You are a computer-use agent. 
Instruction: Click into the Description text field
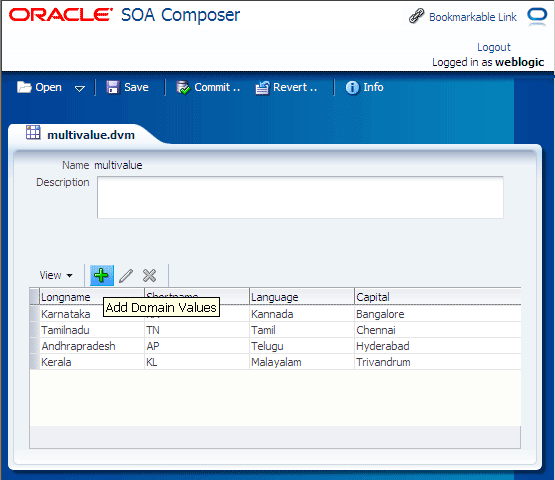300,197
